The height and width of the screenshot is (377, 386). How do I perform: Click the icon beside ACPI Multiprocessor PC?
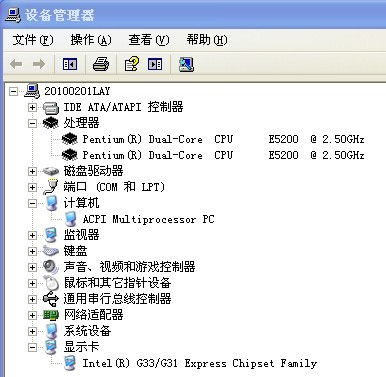tap(70, 219)
